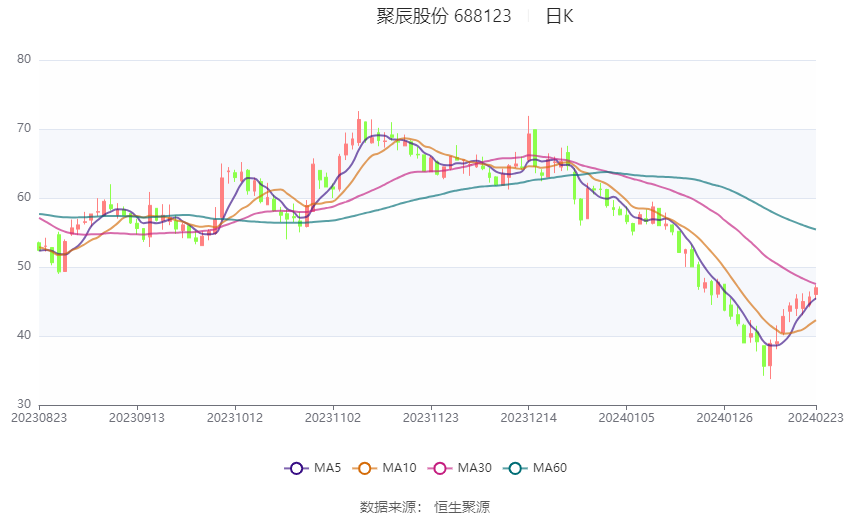Click the x-axis date label 20231012
This screenshot has height=517, width=850.
[235, 418]
